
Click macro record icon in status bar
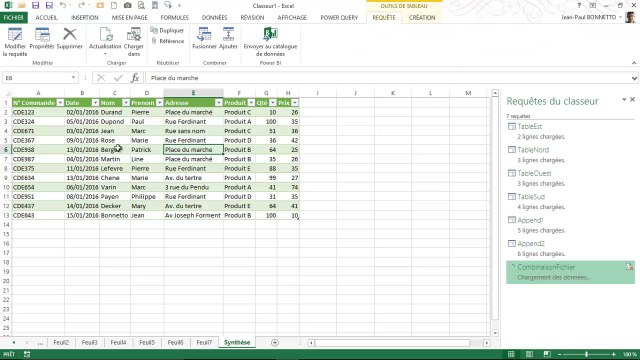click(x=27, y=354)
